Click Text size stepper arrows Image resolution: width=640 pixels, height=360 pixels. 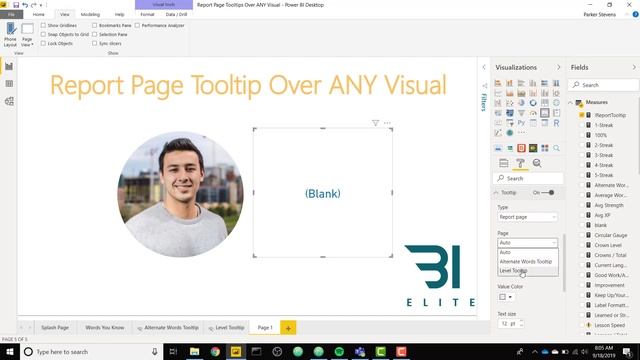pos(521,323)
